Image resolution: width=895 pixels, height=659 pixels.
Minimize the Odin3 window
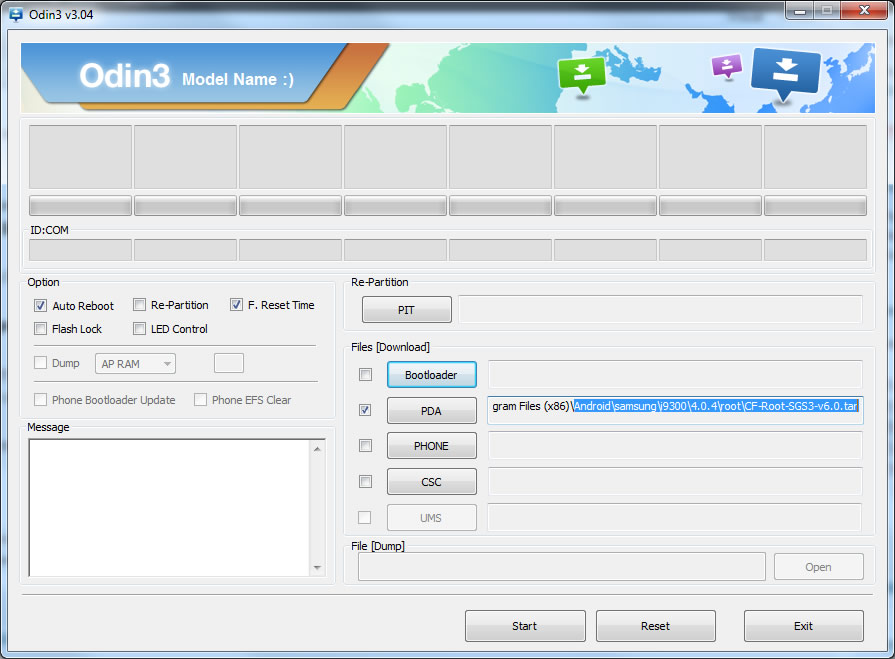(x=800, y=11)
